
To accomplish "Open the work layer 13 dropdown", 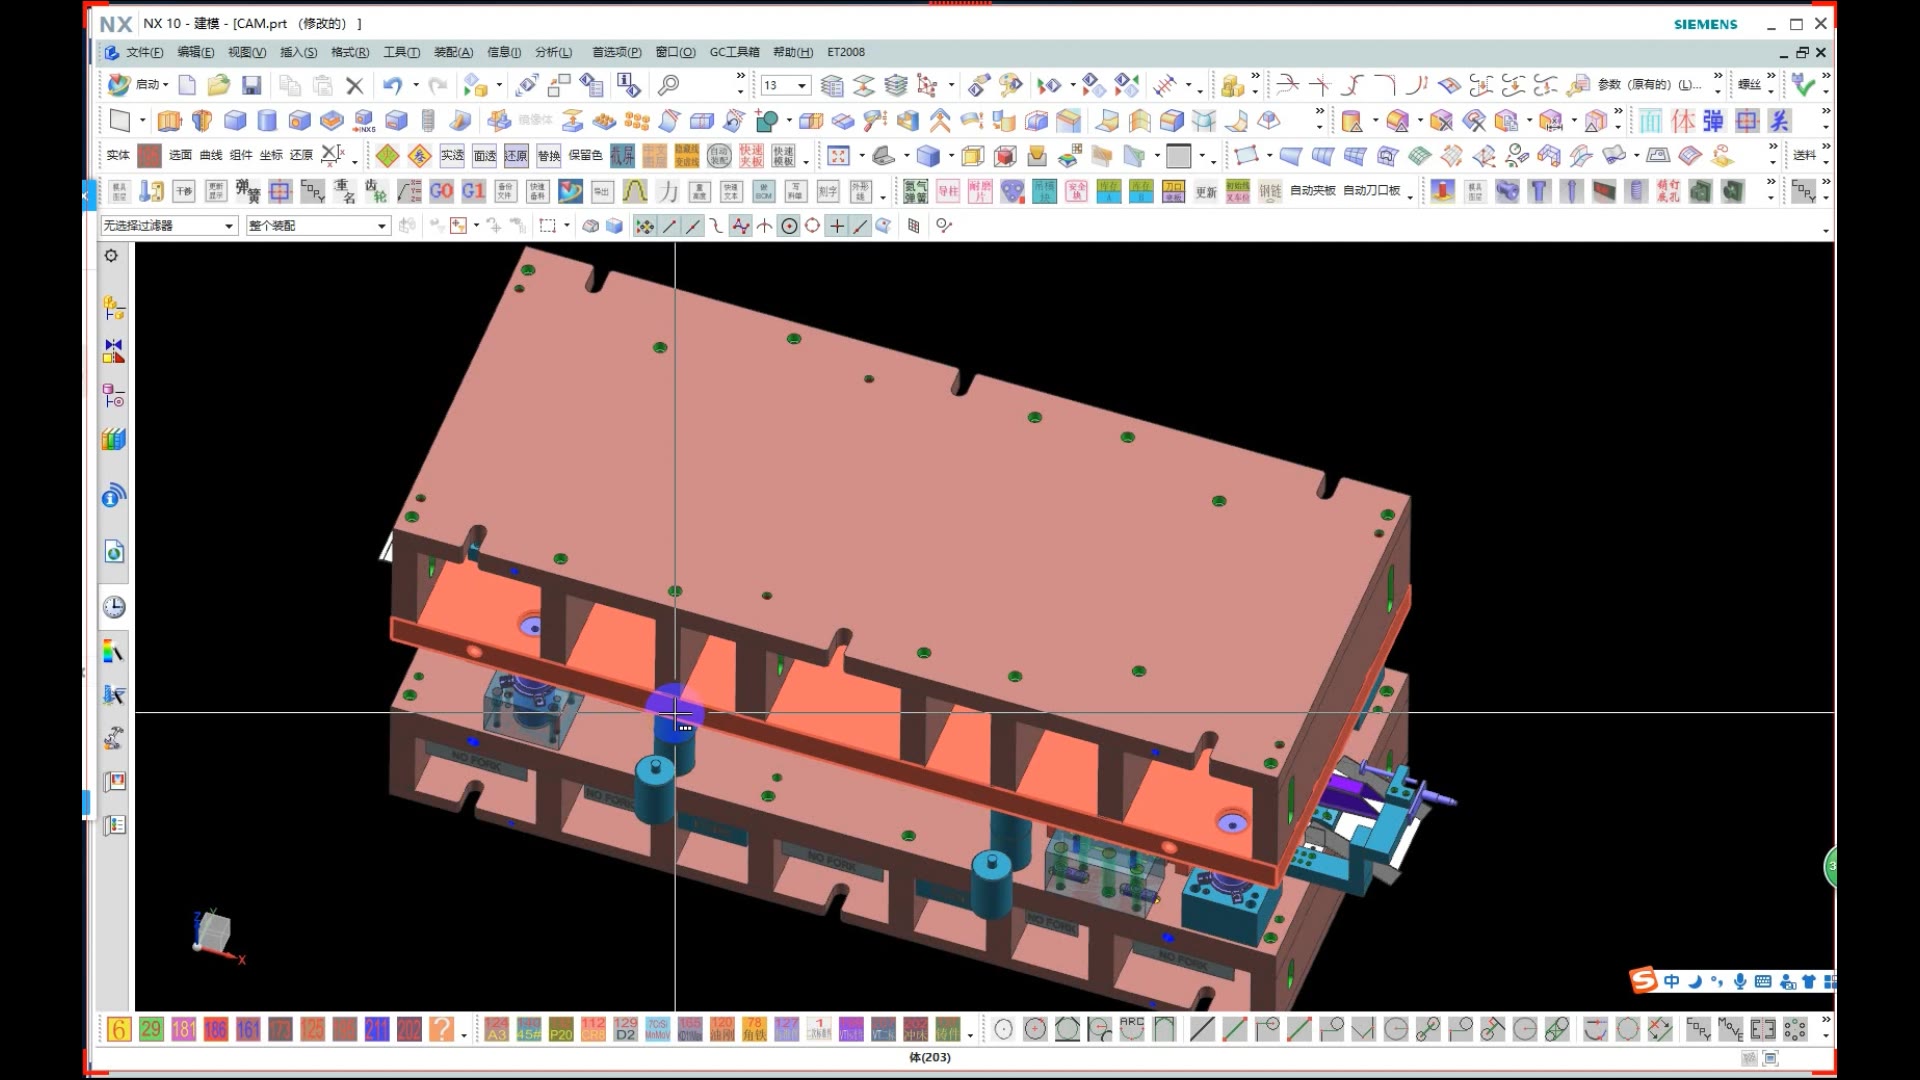I will click(800, 86).
